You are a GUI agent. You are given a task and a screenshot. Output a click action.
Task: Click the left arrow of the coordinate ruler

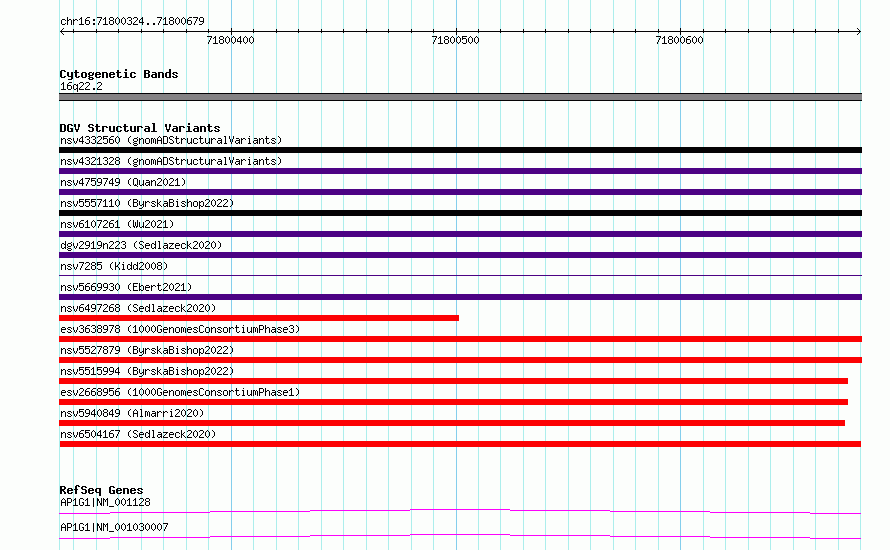coord(63,32)
